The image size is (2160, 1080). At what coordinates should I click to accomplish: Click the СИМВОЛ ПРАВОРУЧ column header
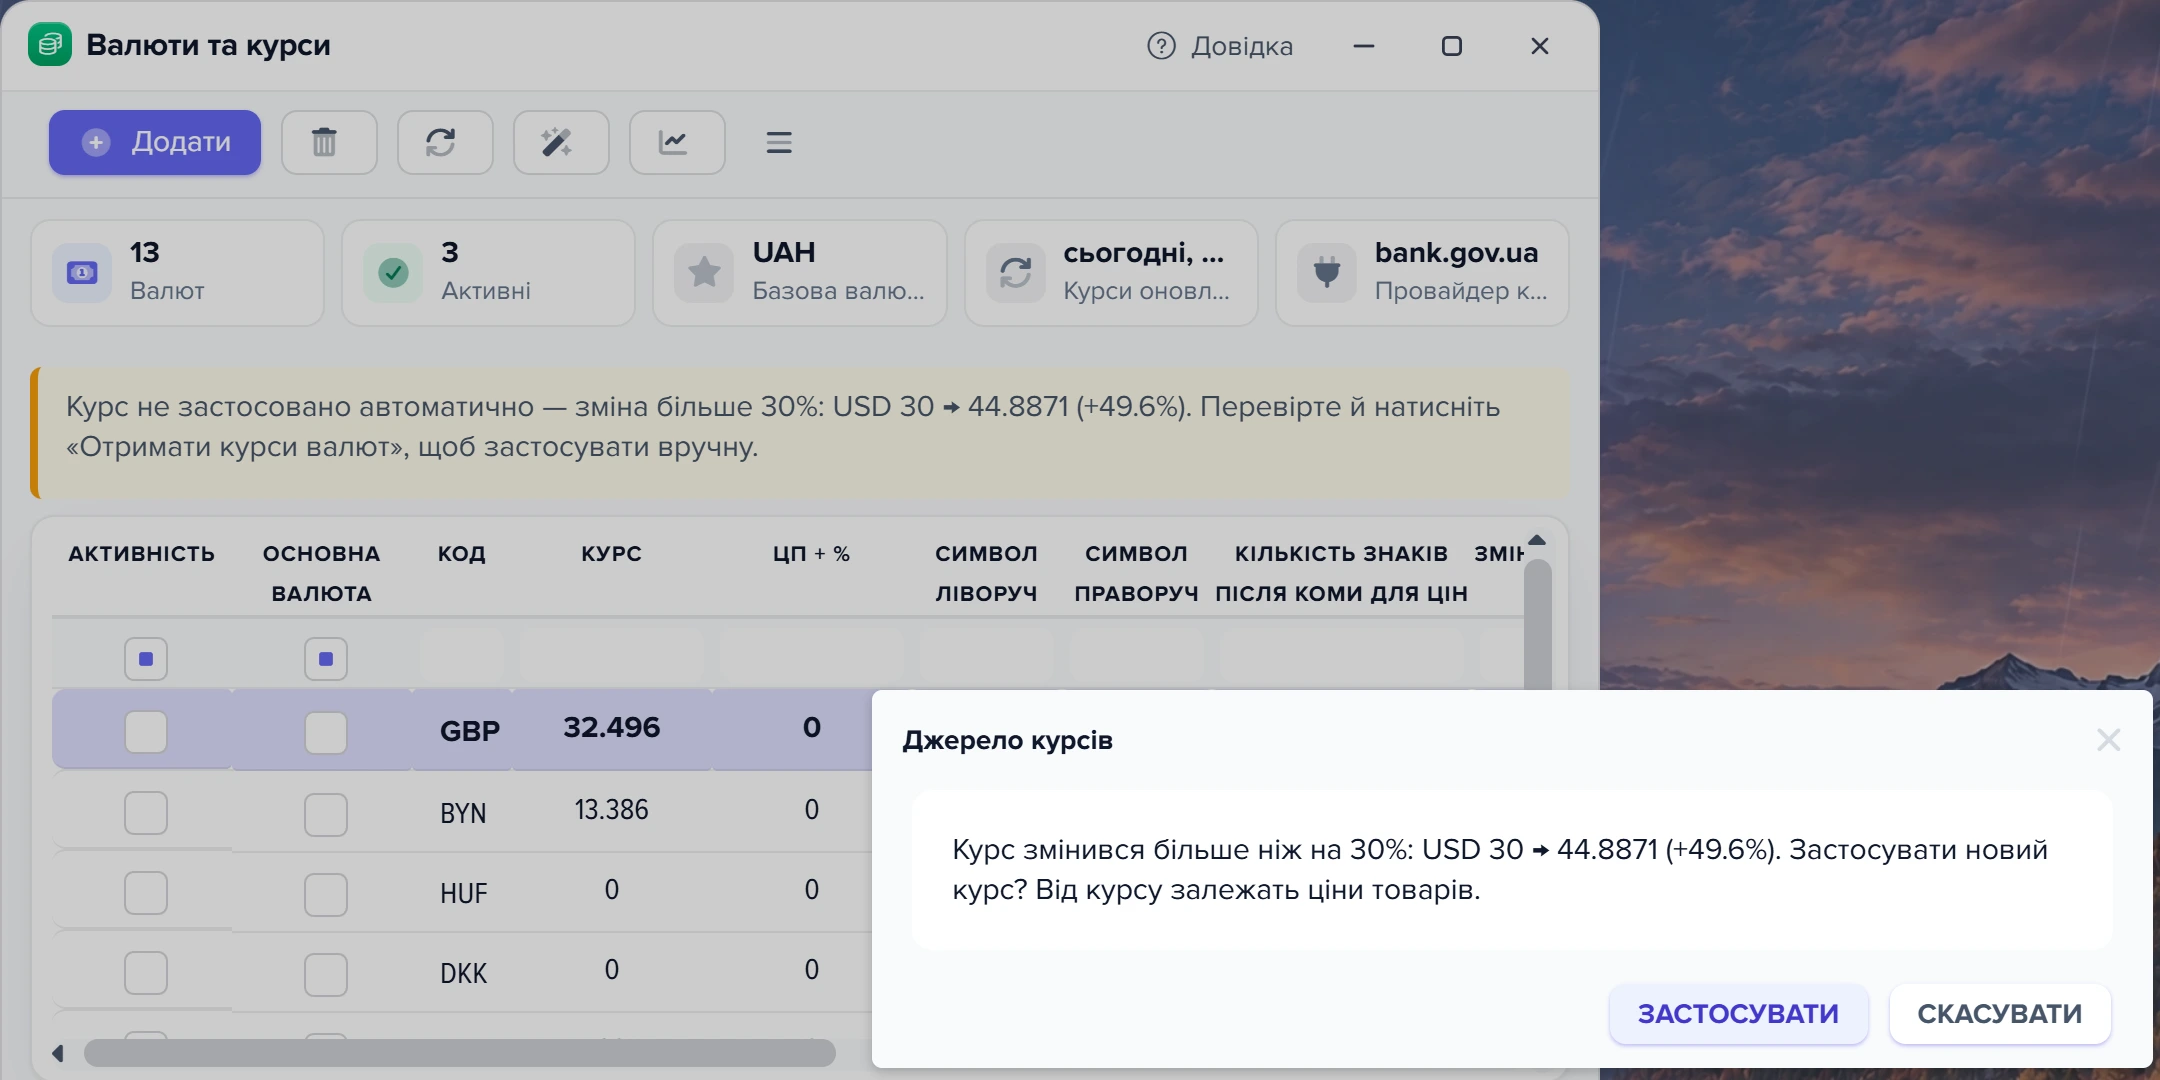(1137, 573)
